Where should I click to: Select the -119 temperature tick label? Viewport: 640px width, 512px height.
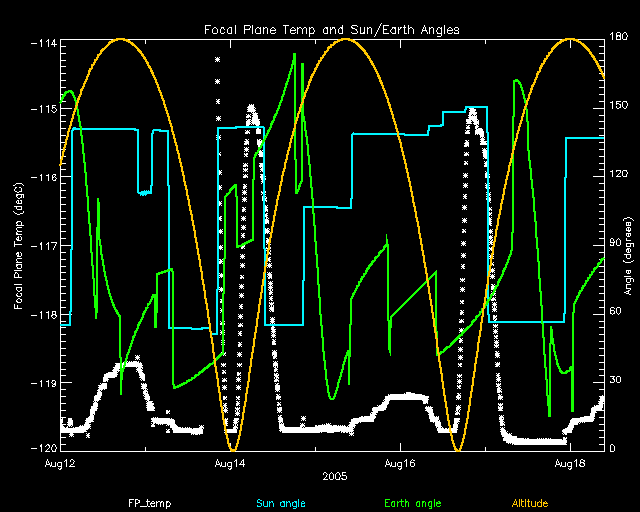(44, 382)
